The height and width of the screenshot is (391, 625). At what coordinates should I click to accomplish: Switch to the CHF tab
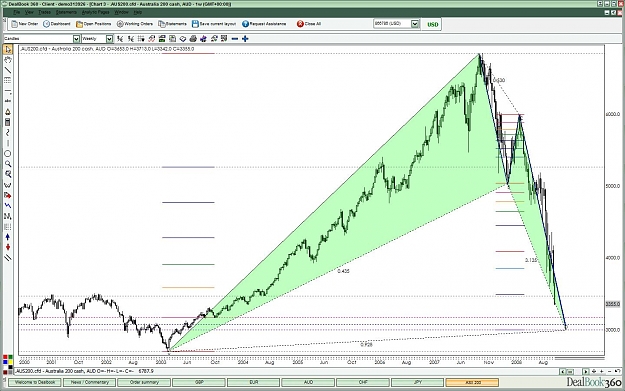(363, 382)
